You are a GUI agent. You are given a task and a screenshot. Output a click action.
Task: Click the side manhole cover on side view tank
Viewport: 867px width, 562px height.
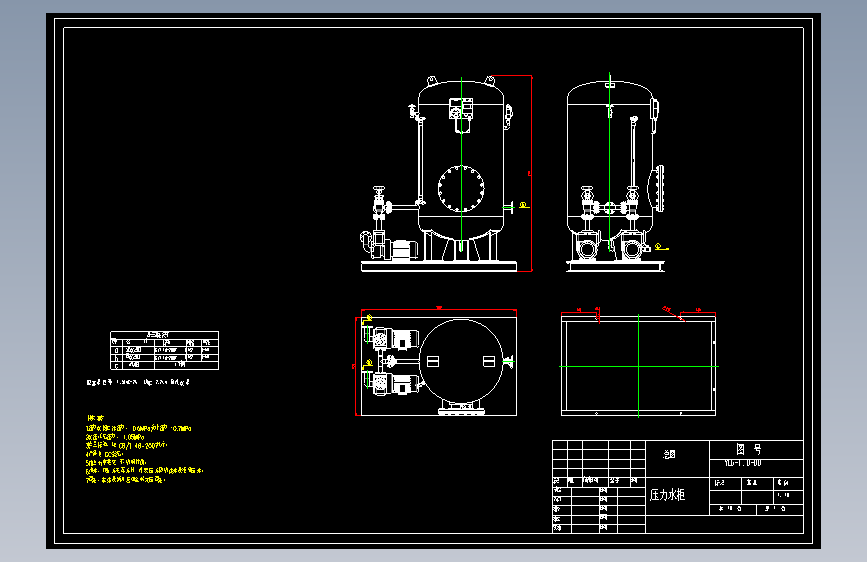[659, 188]
